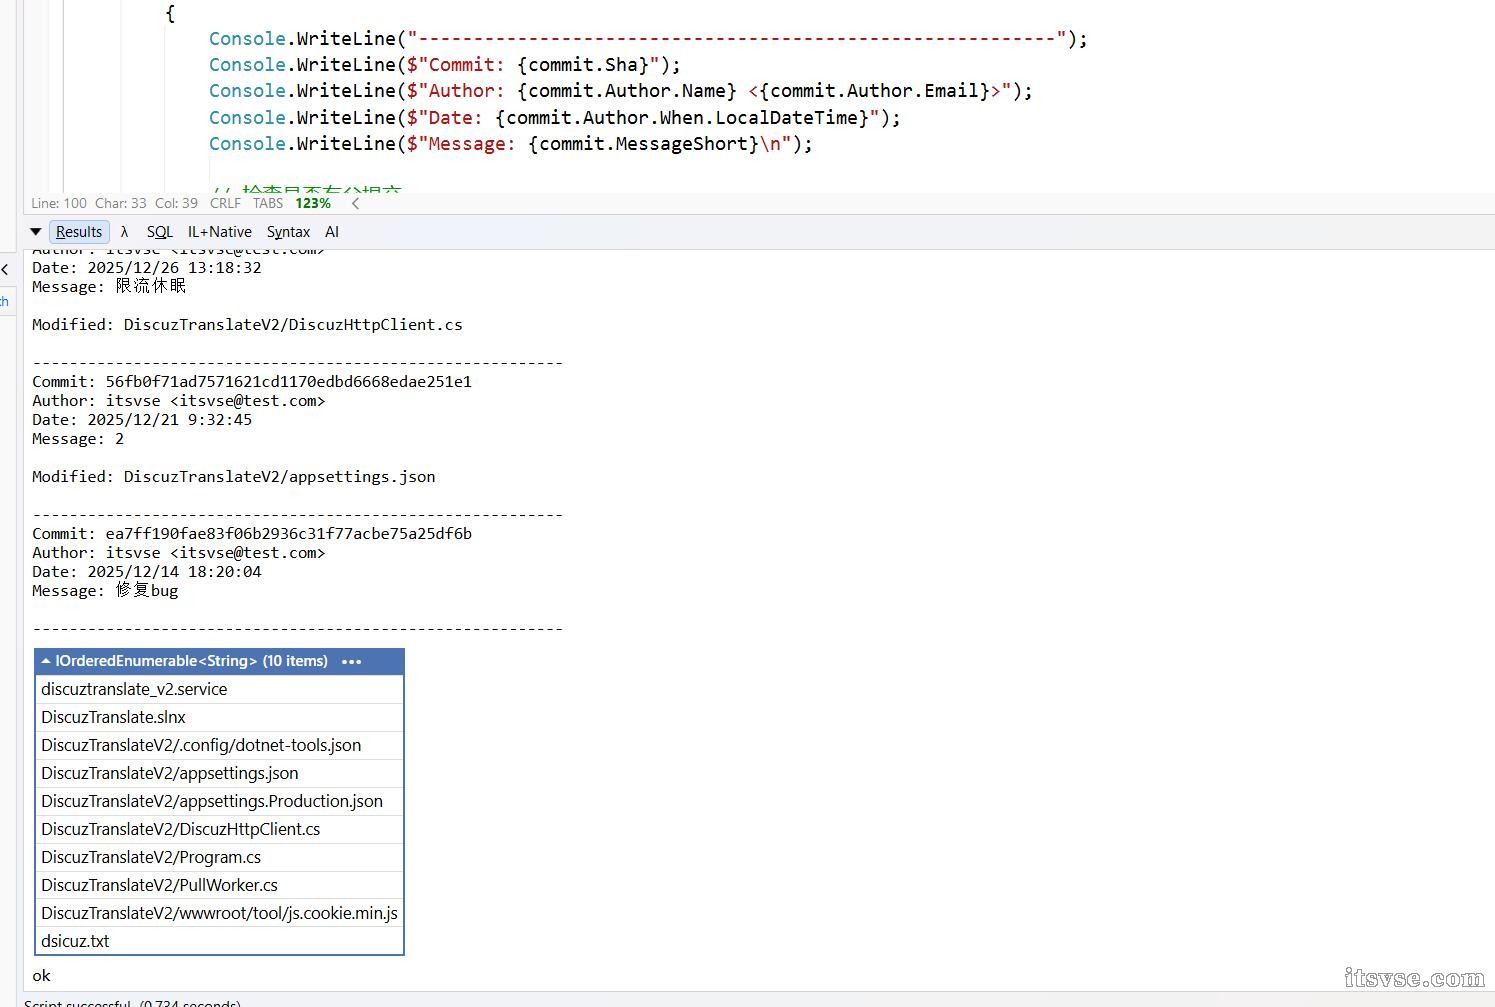The height and width of the screenshot is (1007, 1495).
Task: Open the three-dots menu on table header
Action: tap(352, 661)
